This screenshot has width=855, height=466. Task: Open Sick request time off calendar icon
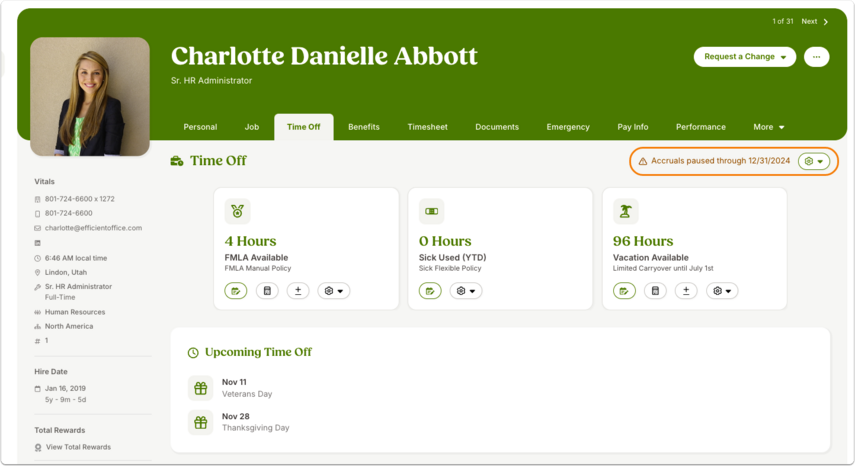pyautogui.click(x=430, y=291)
